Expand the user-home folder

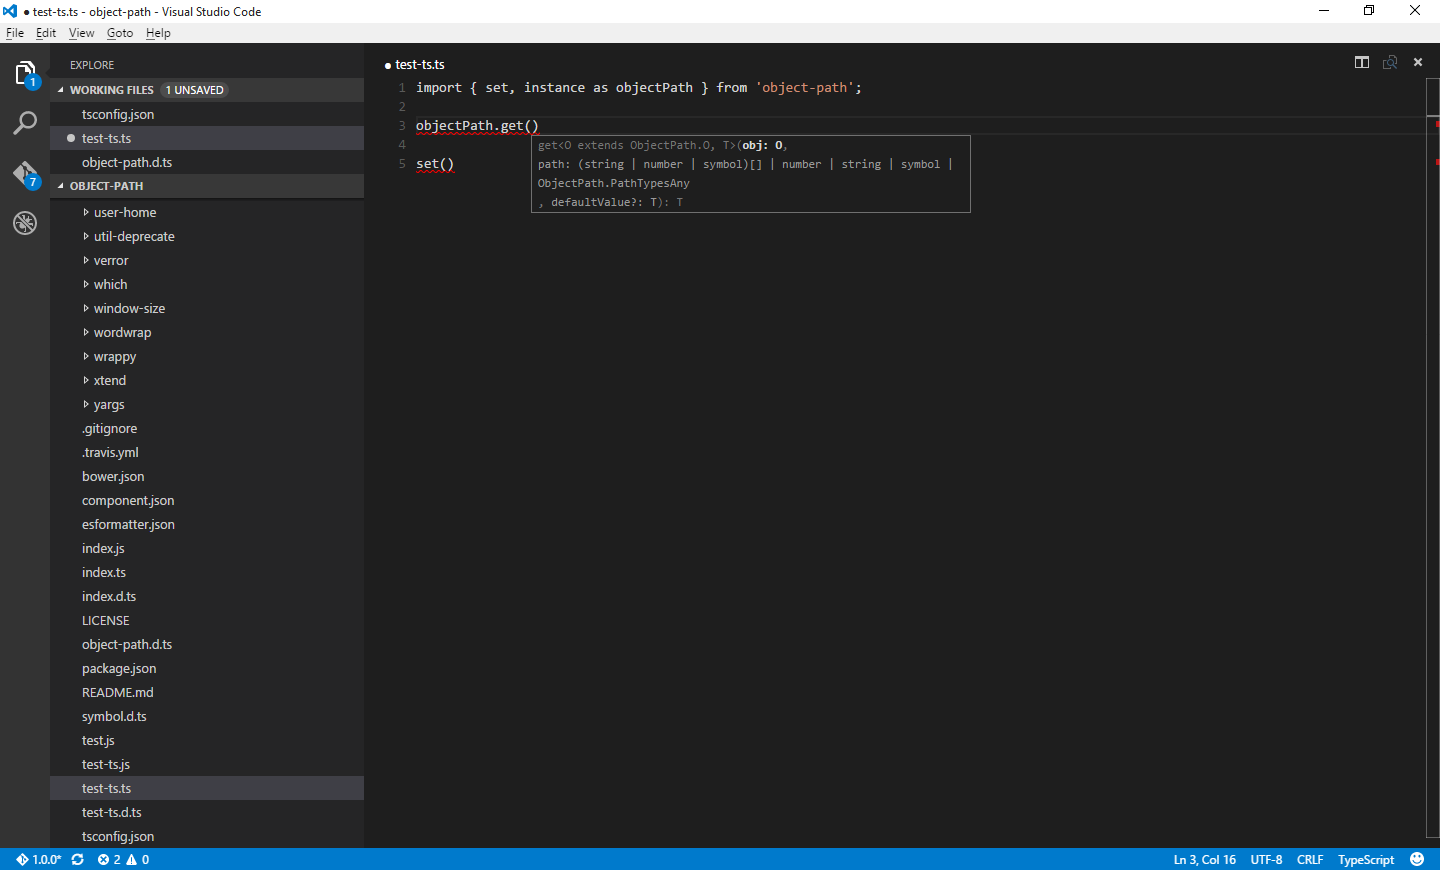[x=207, y=212]
